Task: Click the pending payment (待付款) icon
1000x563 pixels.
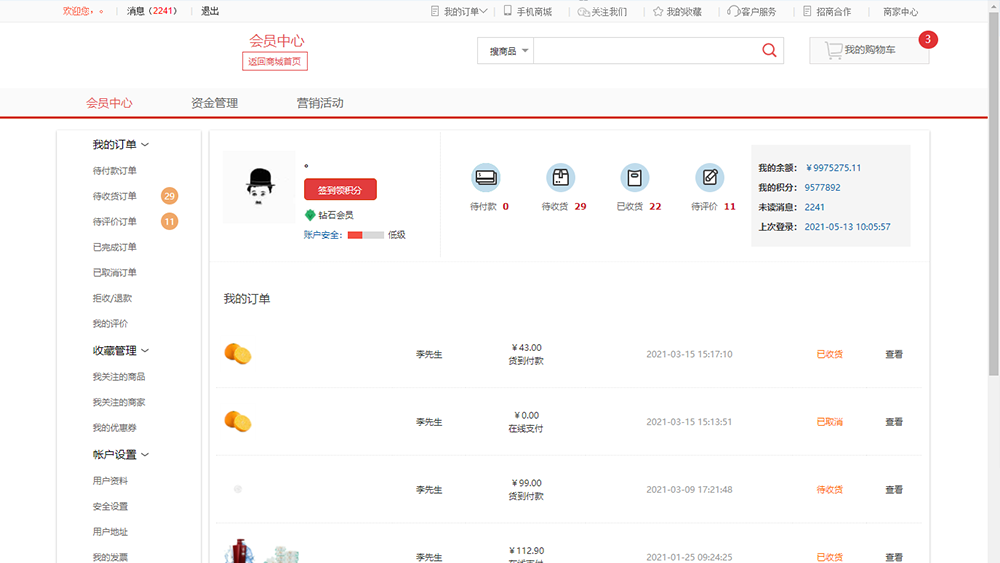Action: pyautogui.click(x=486, y=178)
